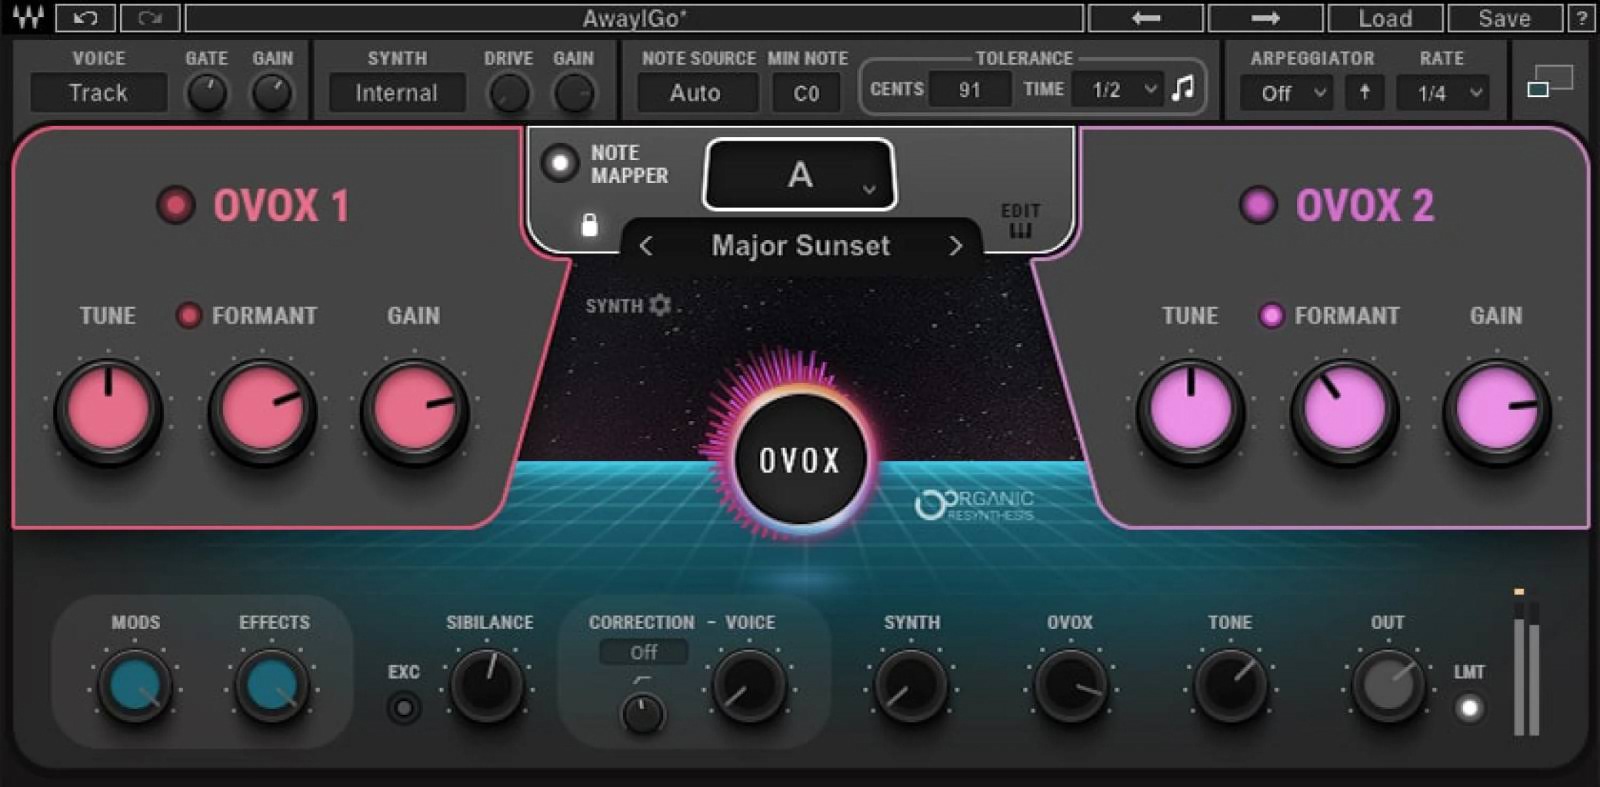Screen dimensions: 1600x787
Task: Open the root note A dropdown
Action: pos(800,175)
